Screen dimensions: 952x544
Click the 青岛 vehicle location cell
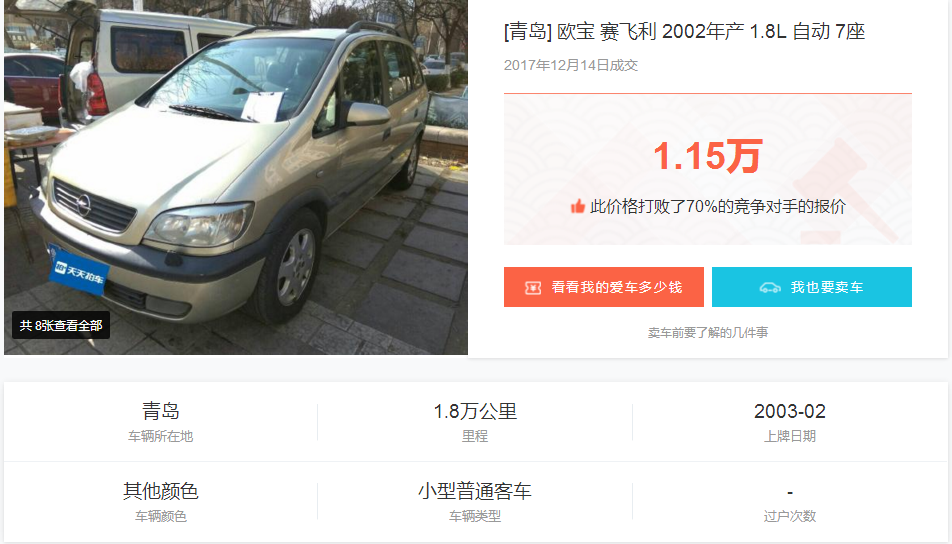(160, 421)
